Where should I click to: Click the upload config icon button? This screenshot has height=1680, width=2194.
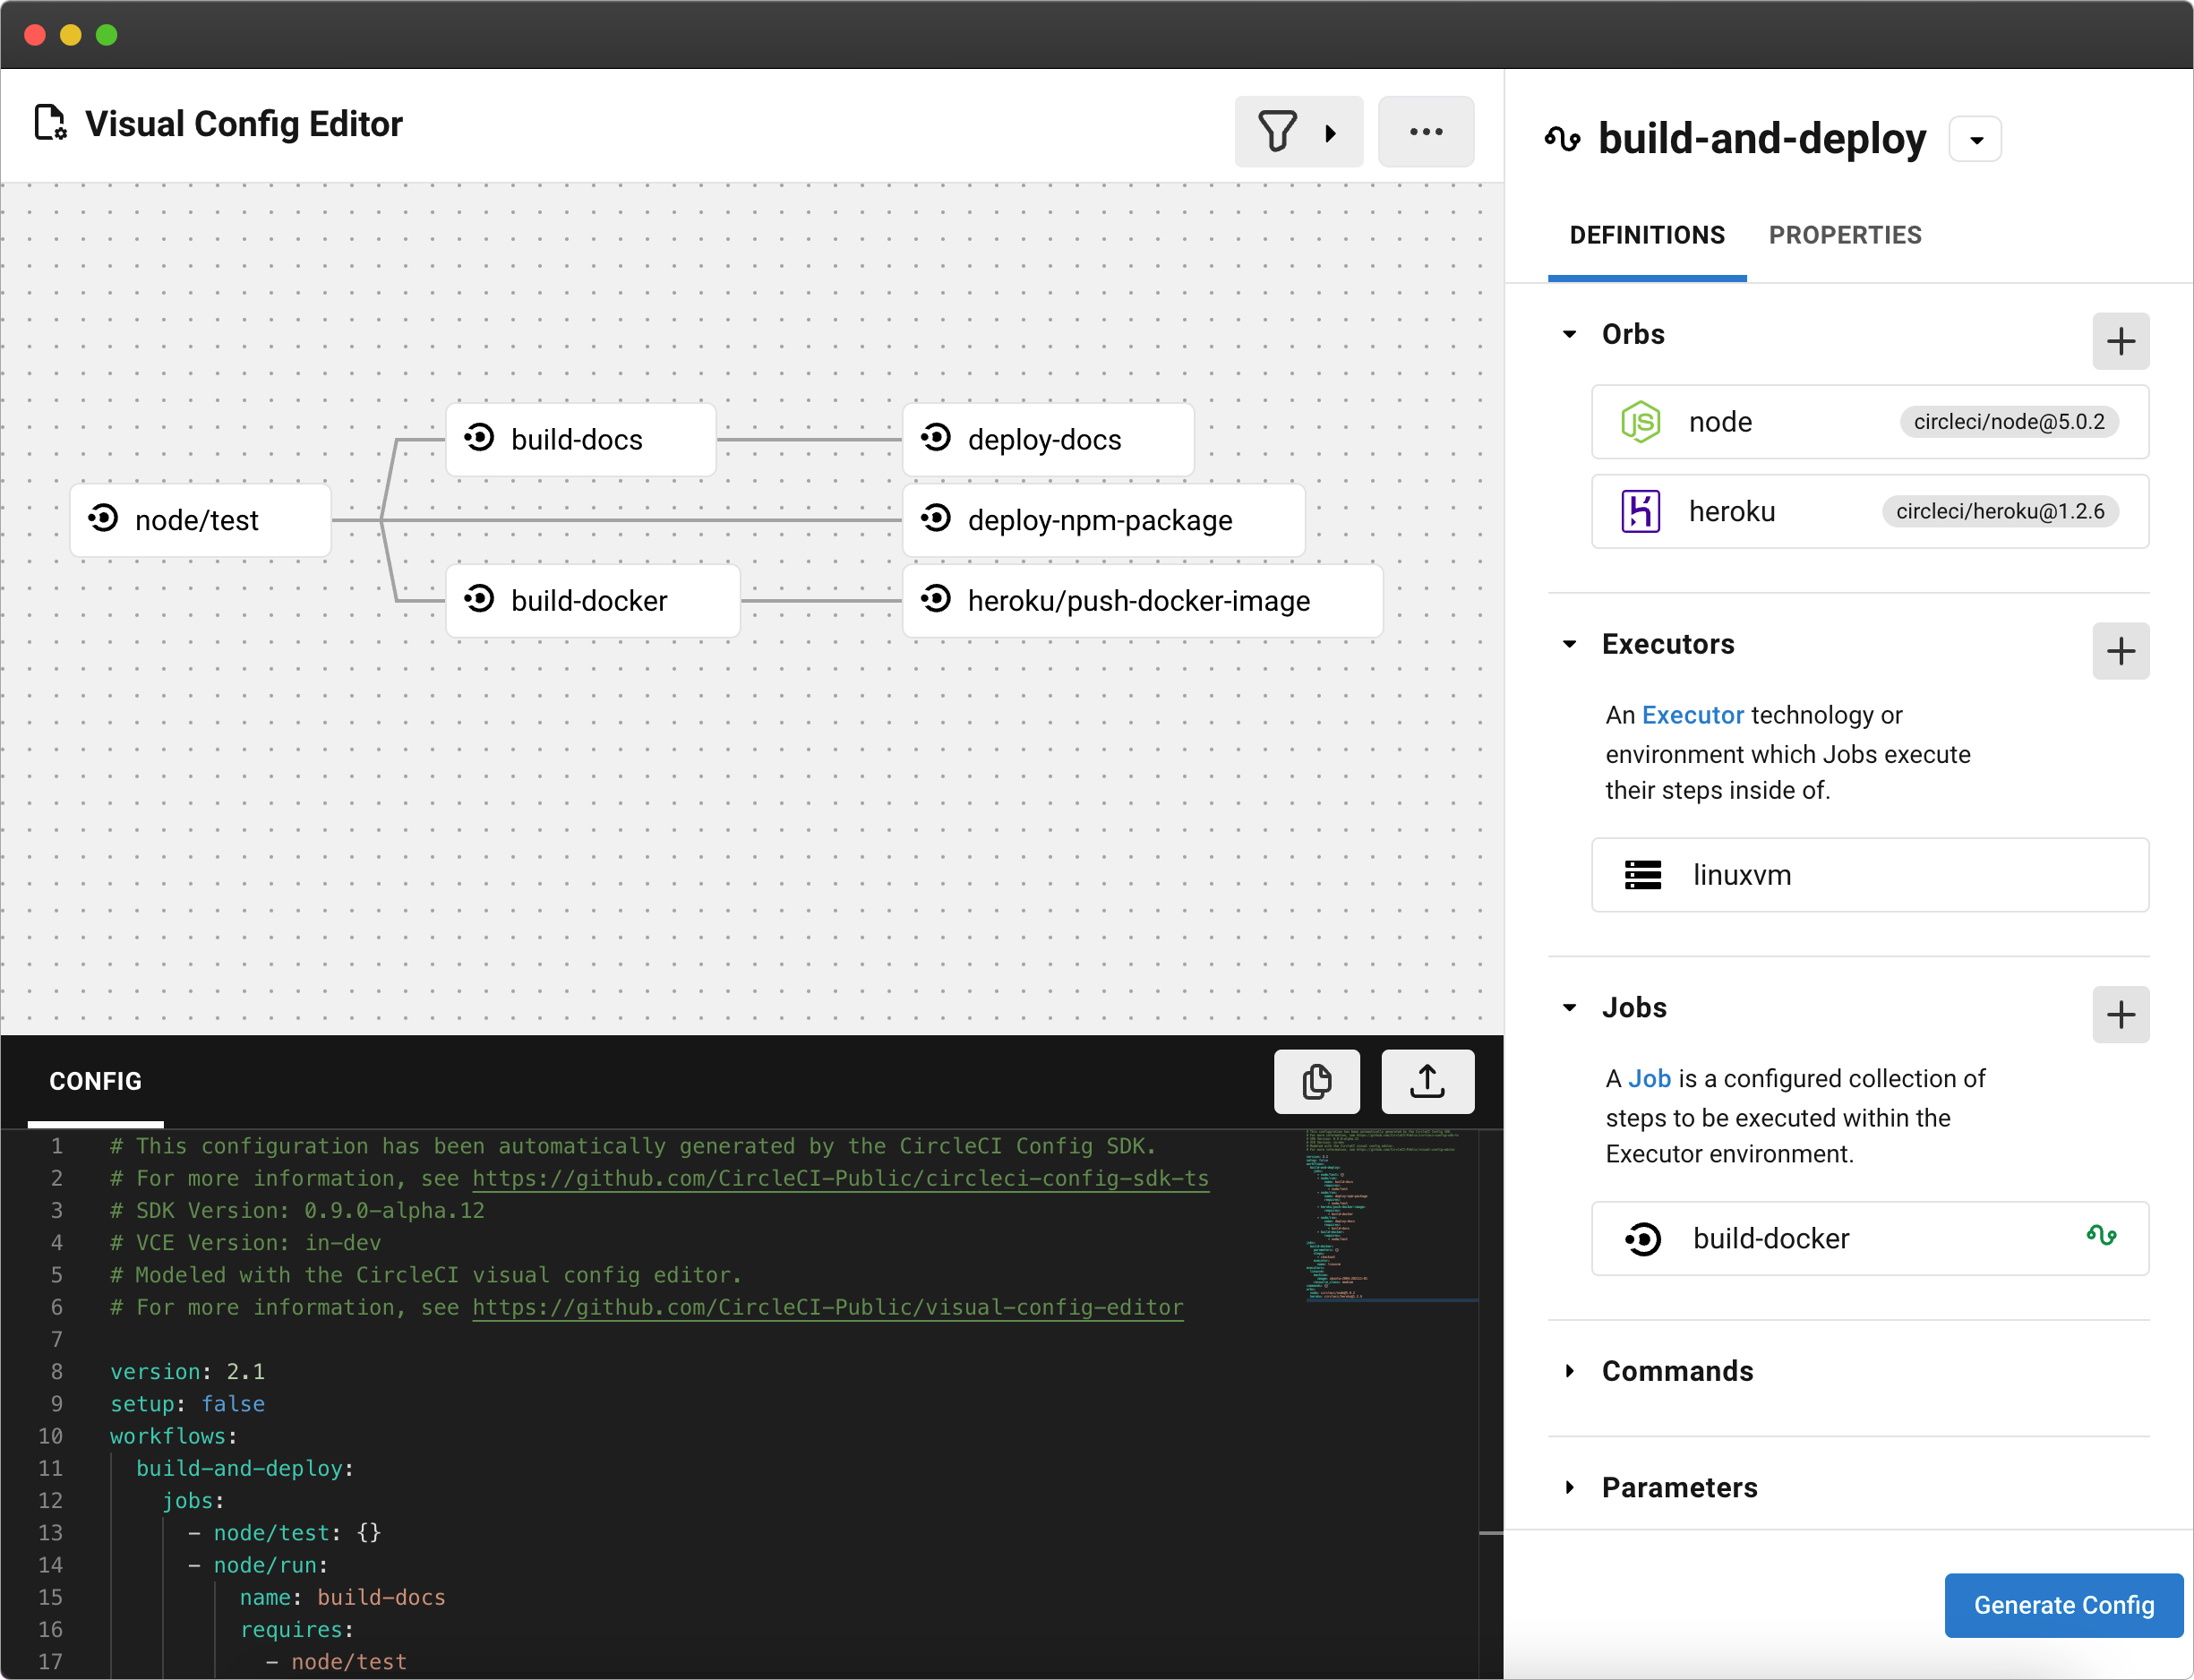(x=1427, y=1081)
